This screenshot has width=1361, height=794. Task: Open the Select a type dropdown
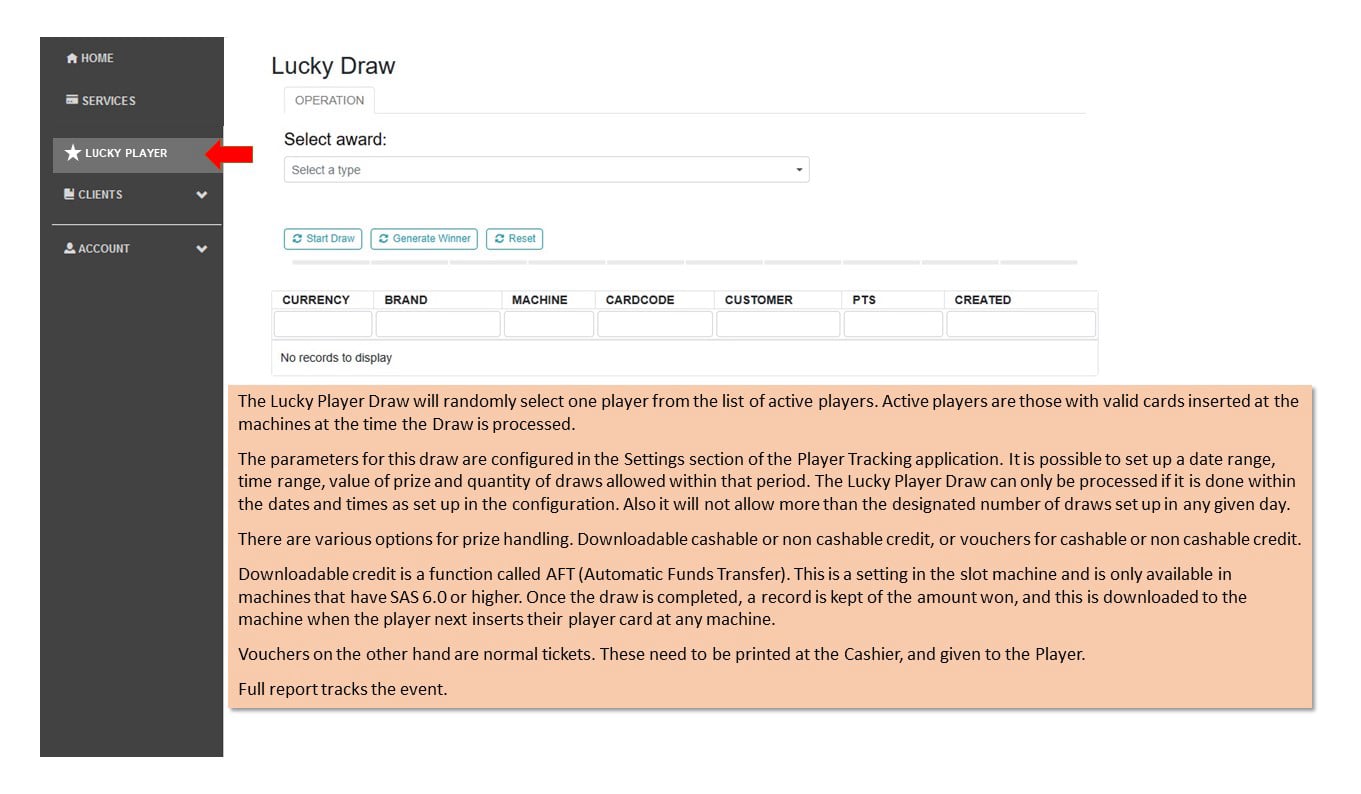coord(546,170)
